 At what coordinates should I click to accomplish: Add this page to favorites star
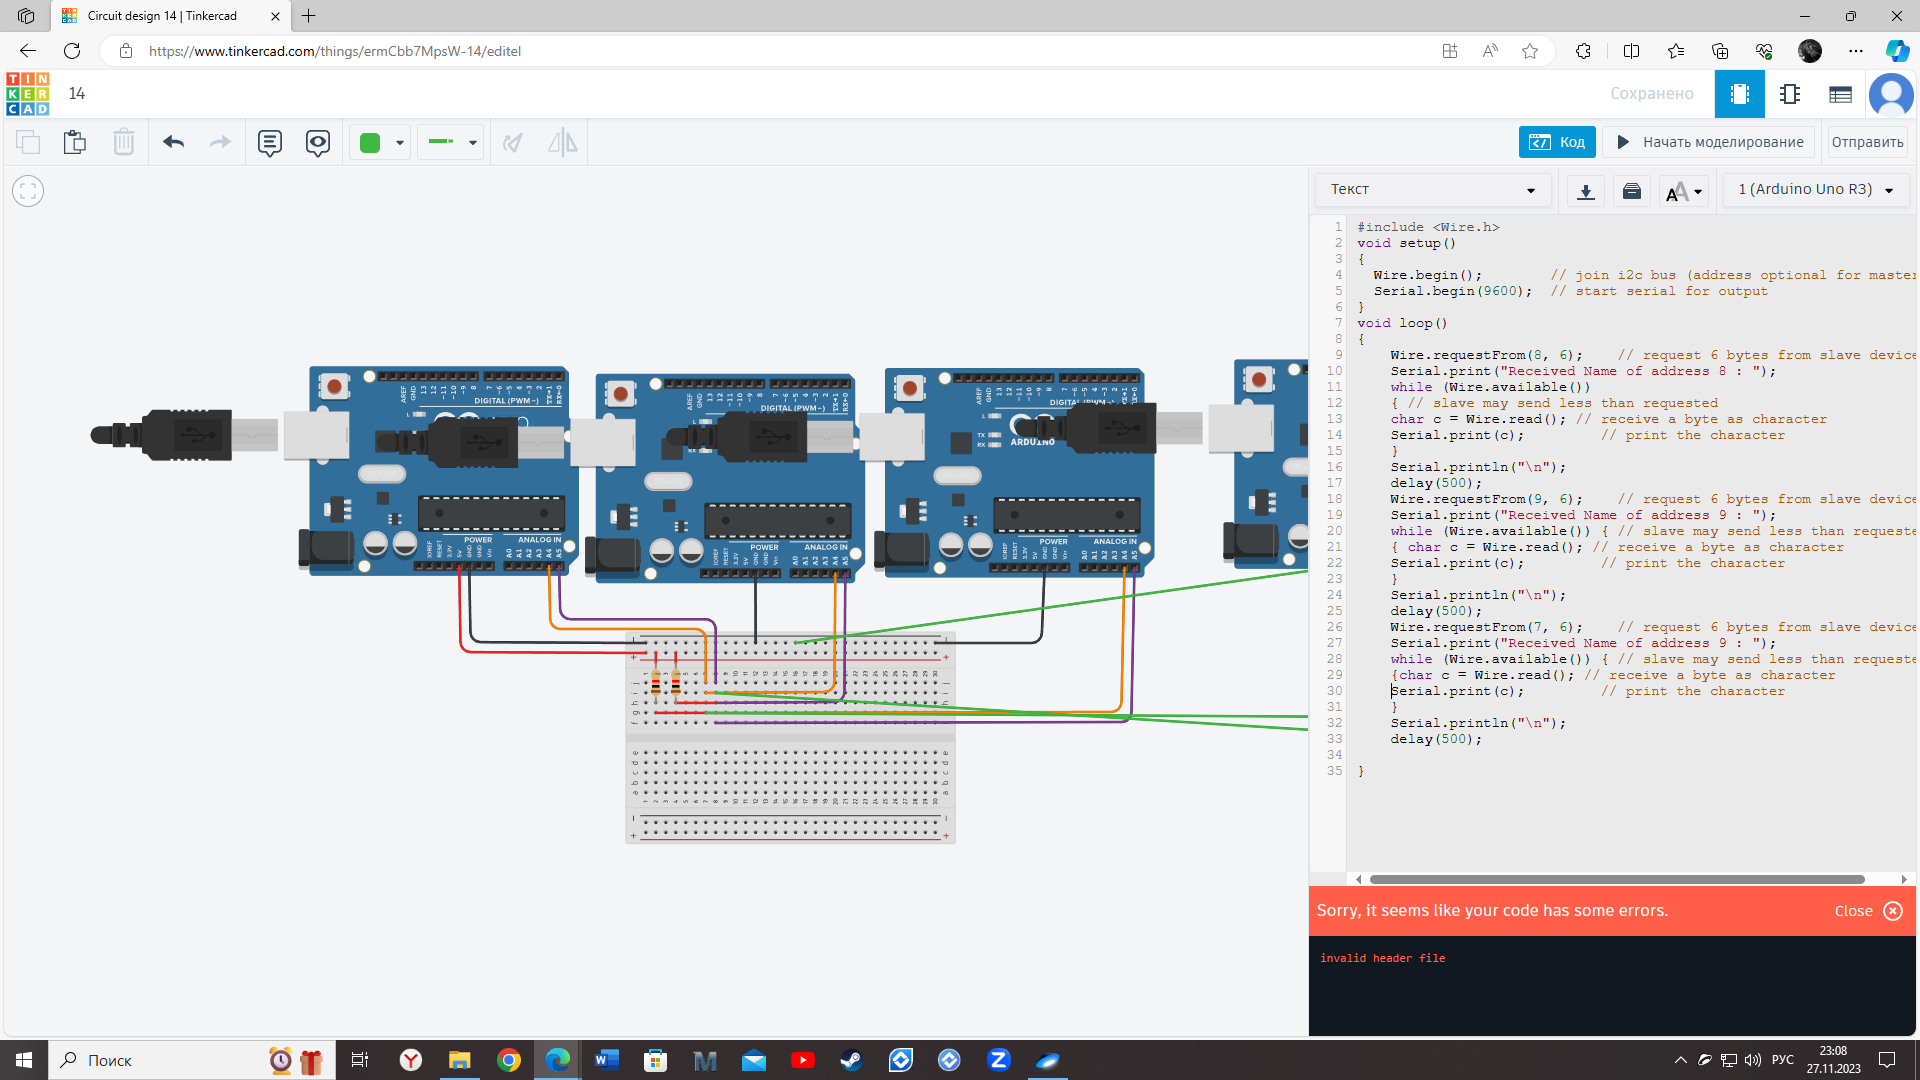1530,51
